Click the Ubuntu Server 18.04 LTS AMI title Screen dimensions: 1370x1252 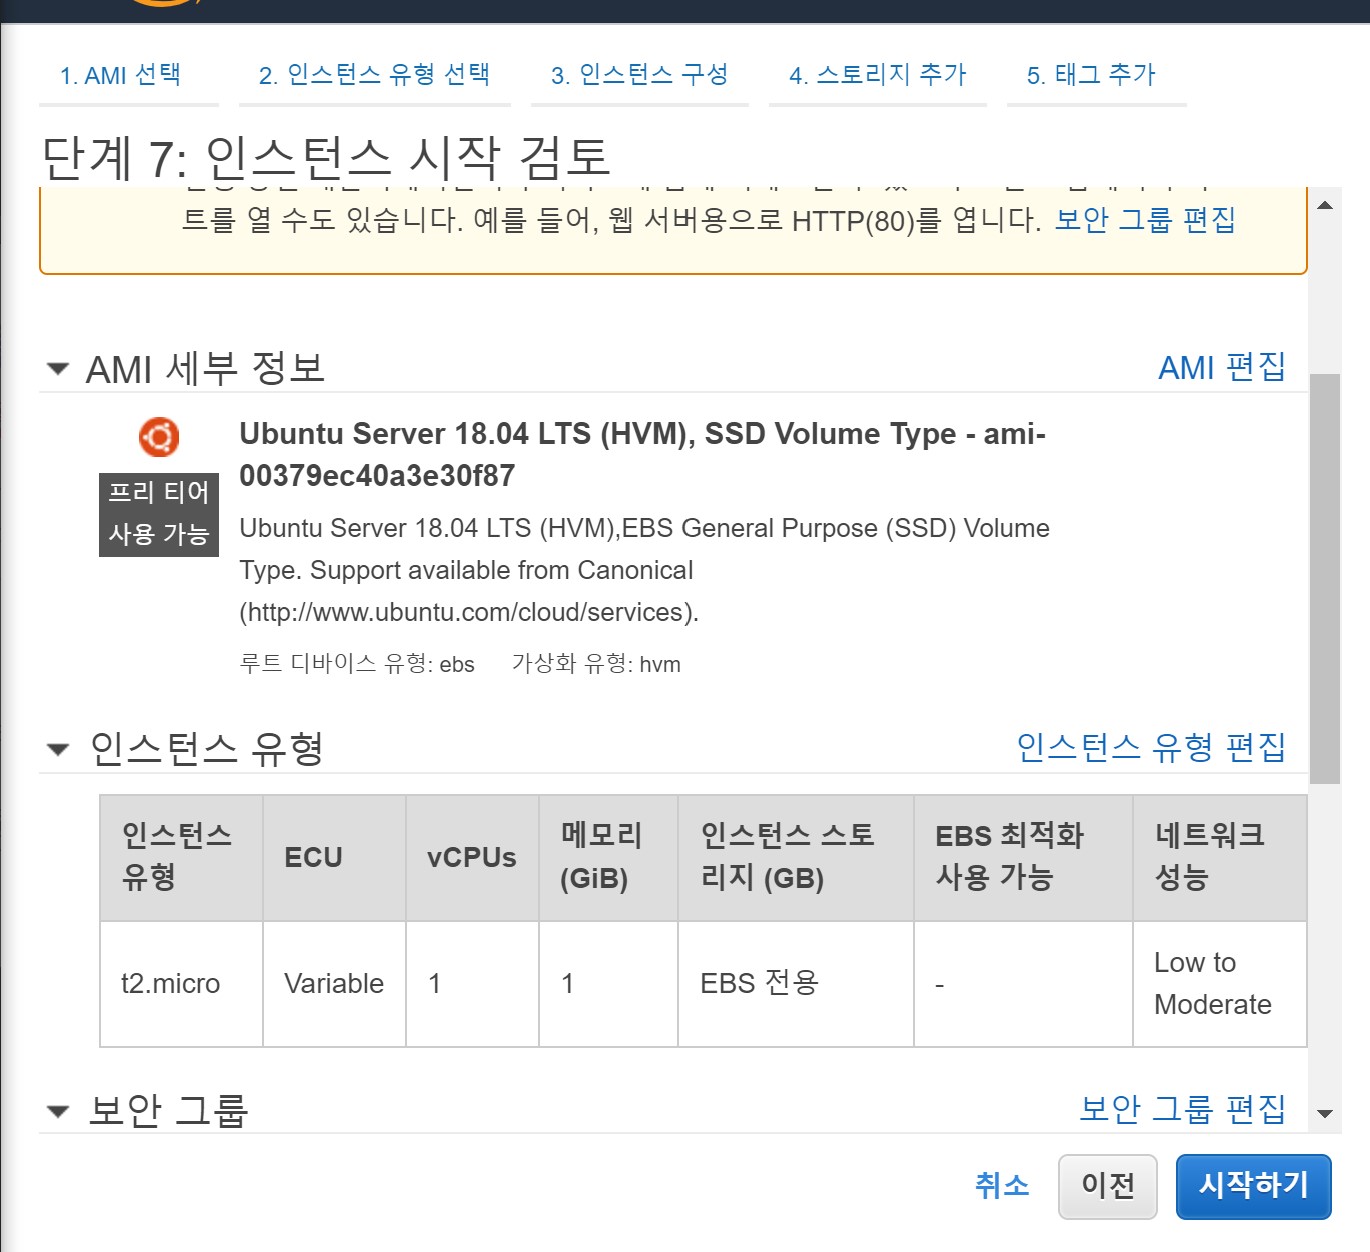coord(642,455)
